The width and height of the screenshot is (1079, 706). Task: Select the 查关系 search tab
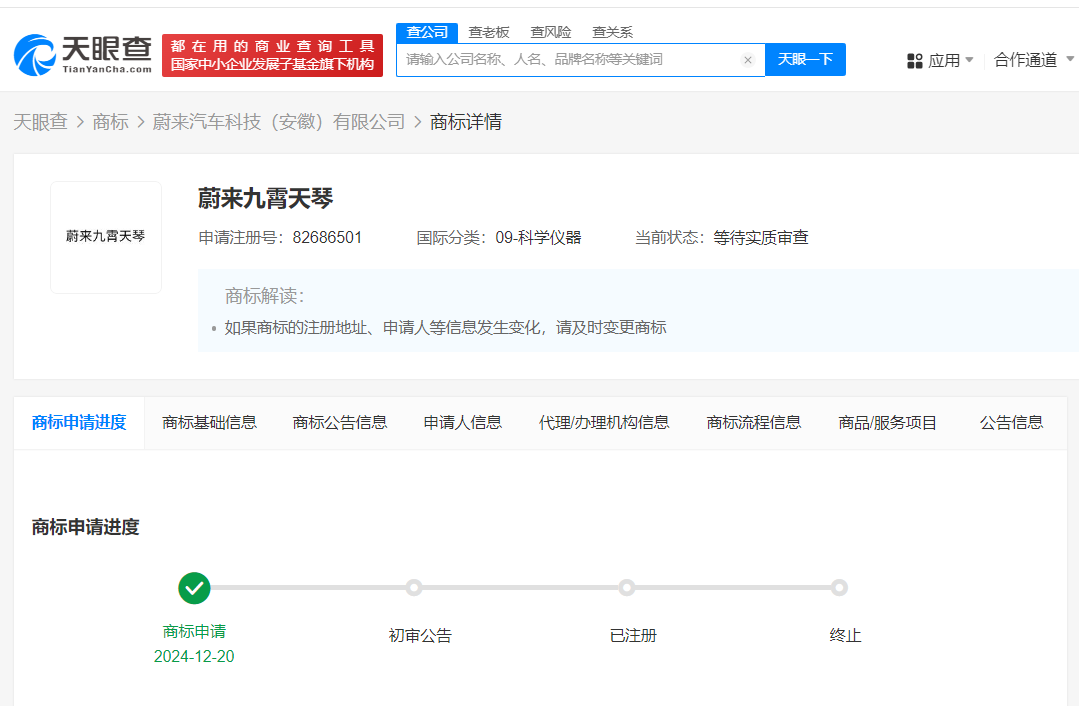pyautogui.click(x=612, y=32)
